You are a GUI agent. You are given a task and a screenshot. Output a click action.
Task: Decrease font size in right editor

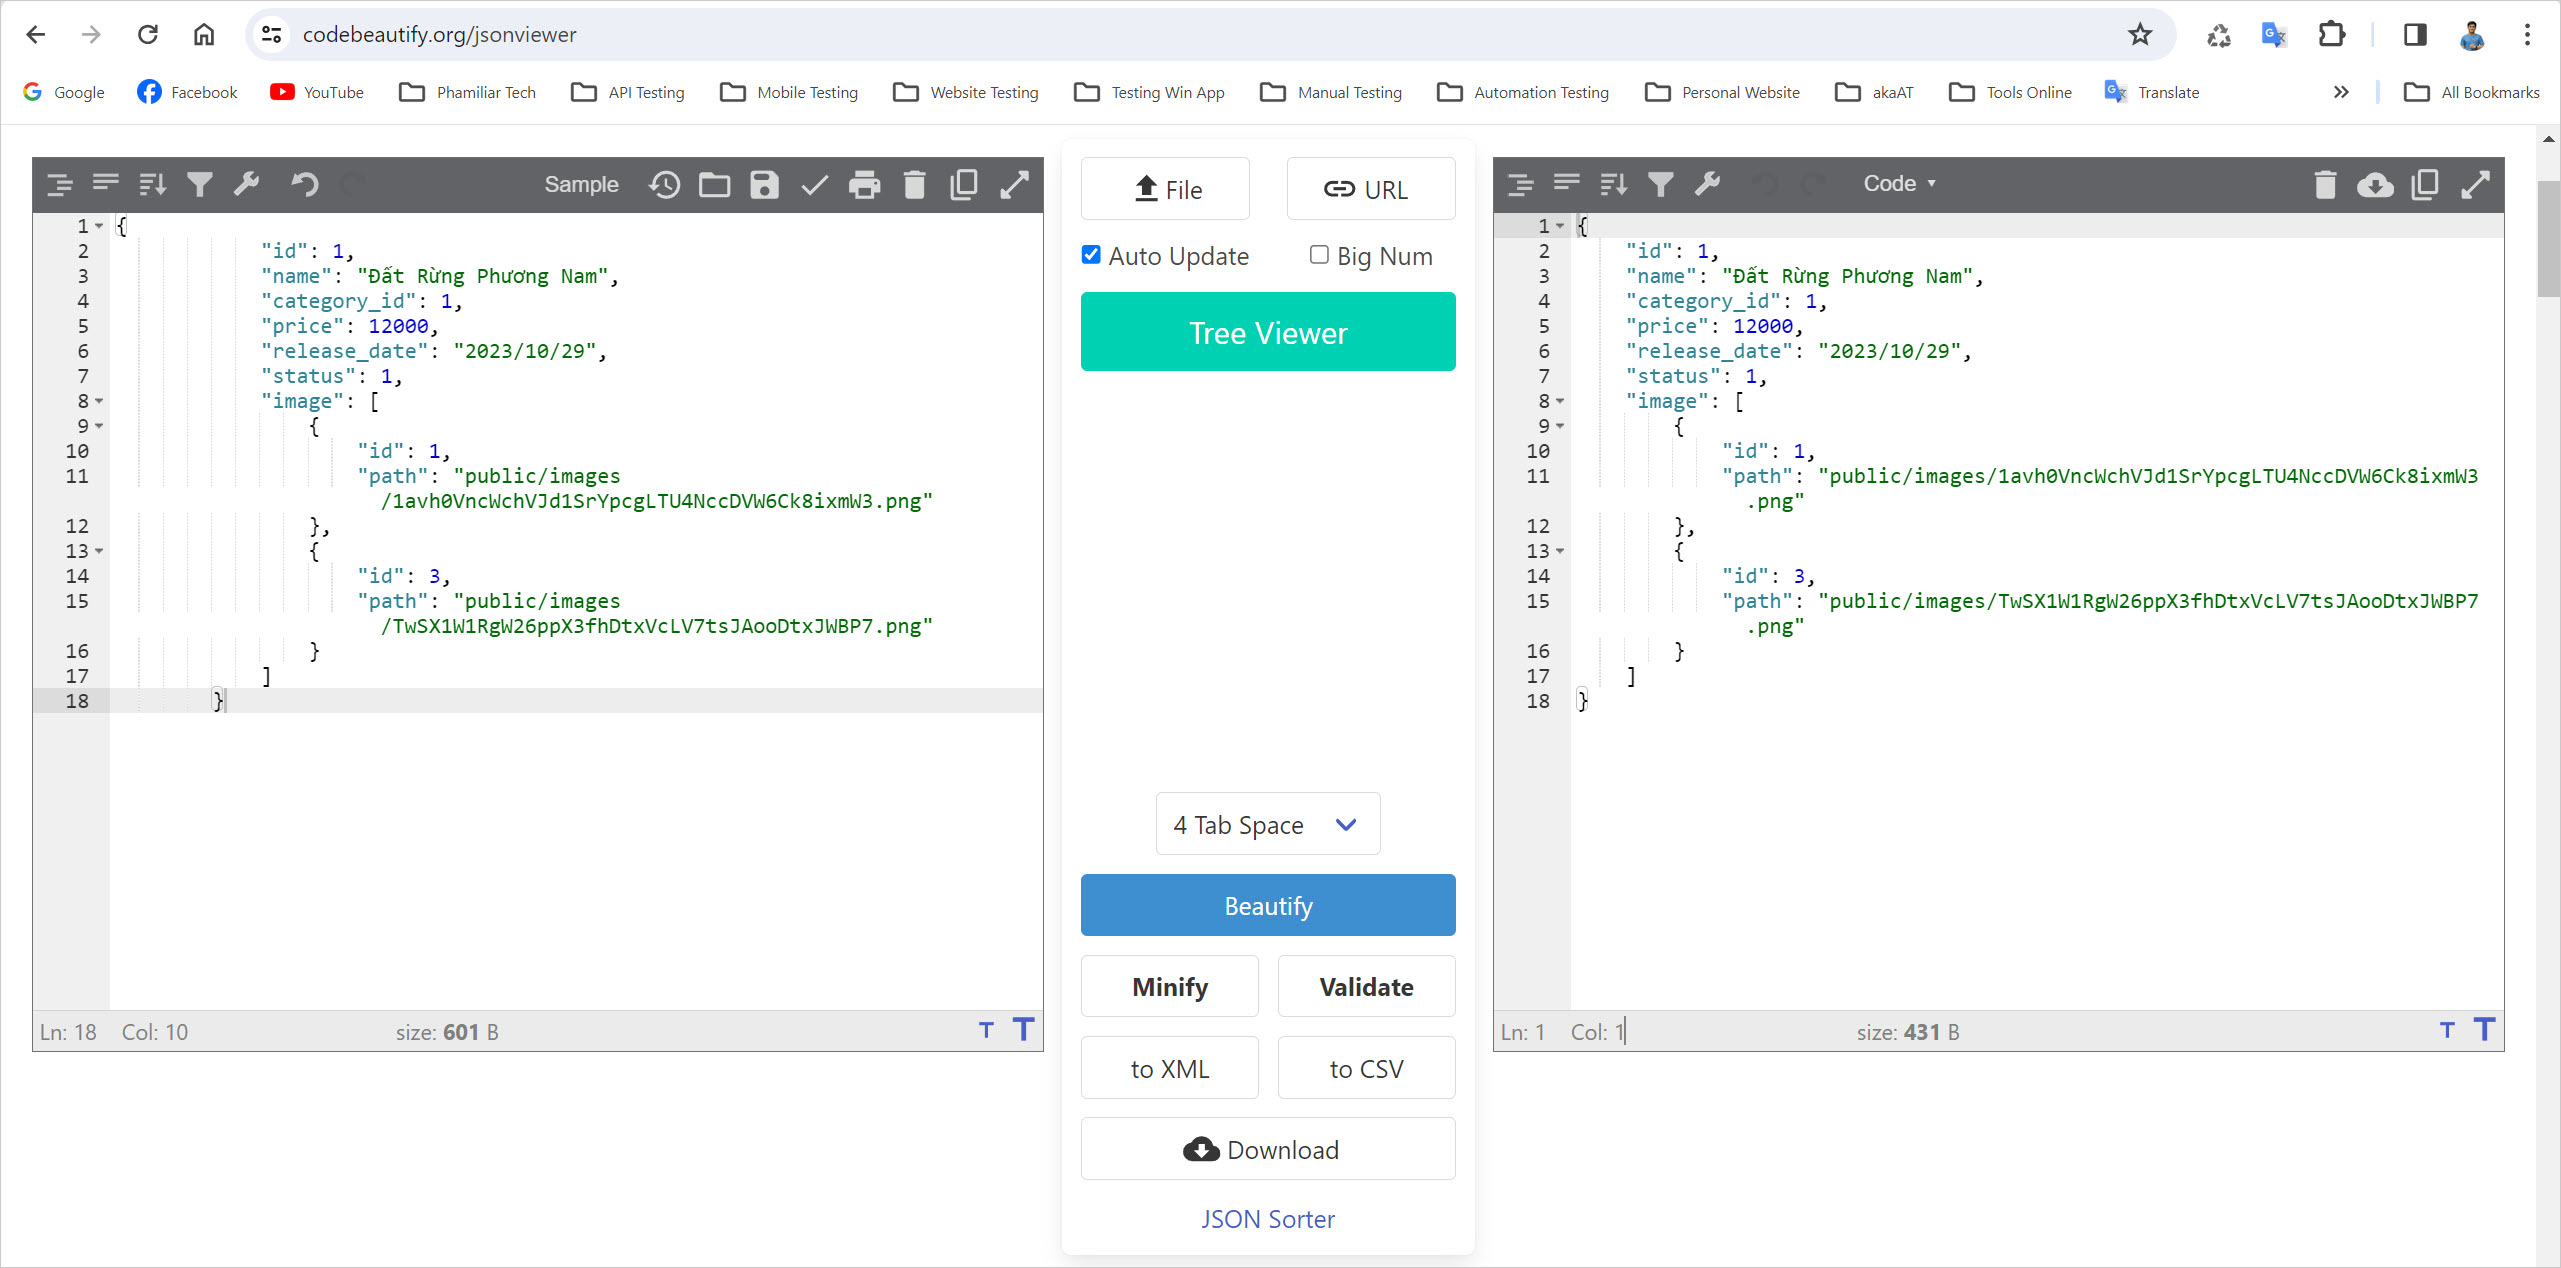tap(2448, 1031)
